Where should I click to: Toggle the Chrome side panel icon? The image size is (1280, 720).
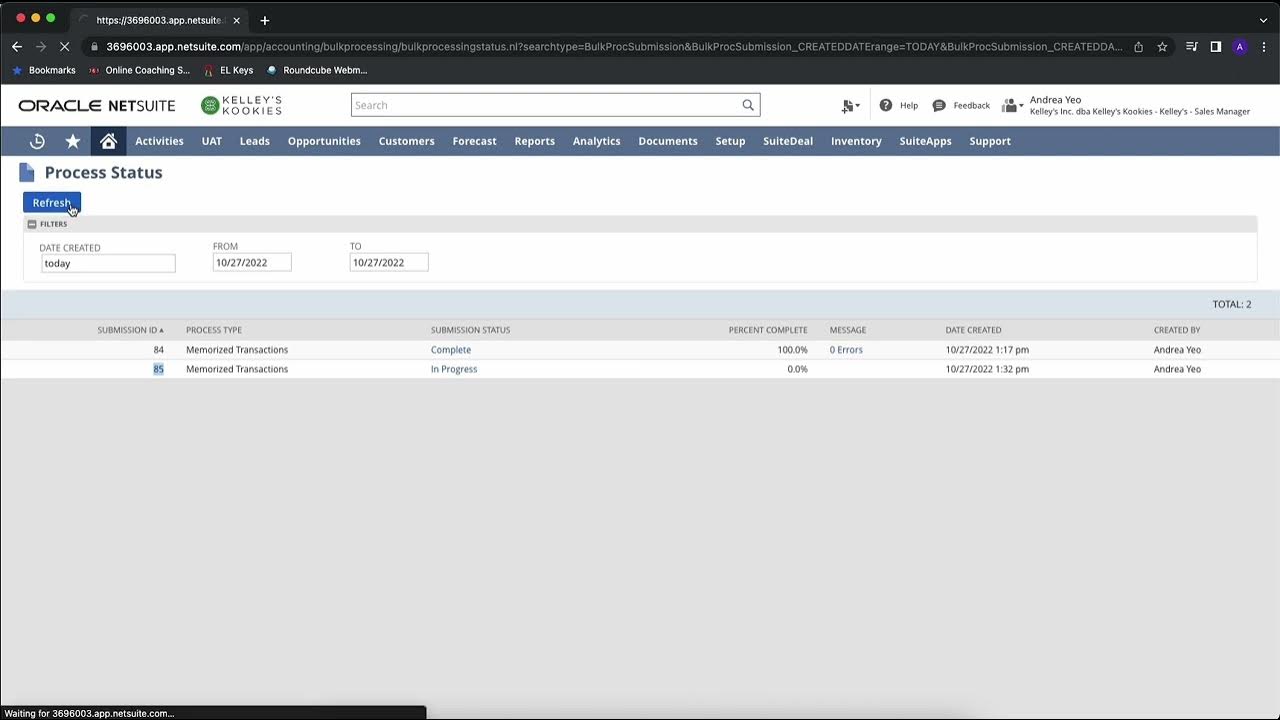(1215, 46)
